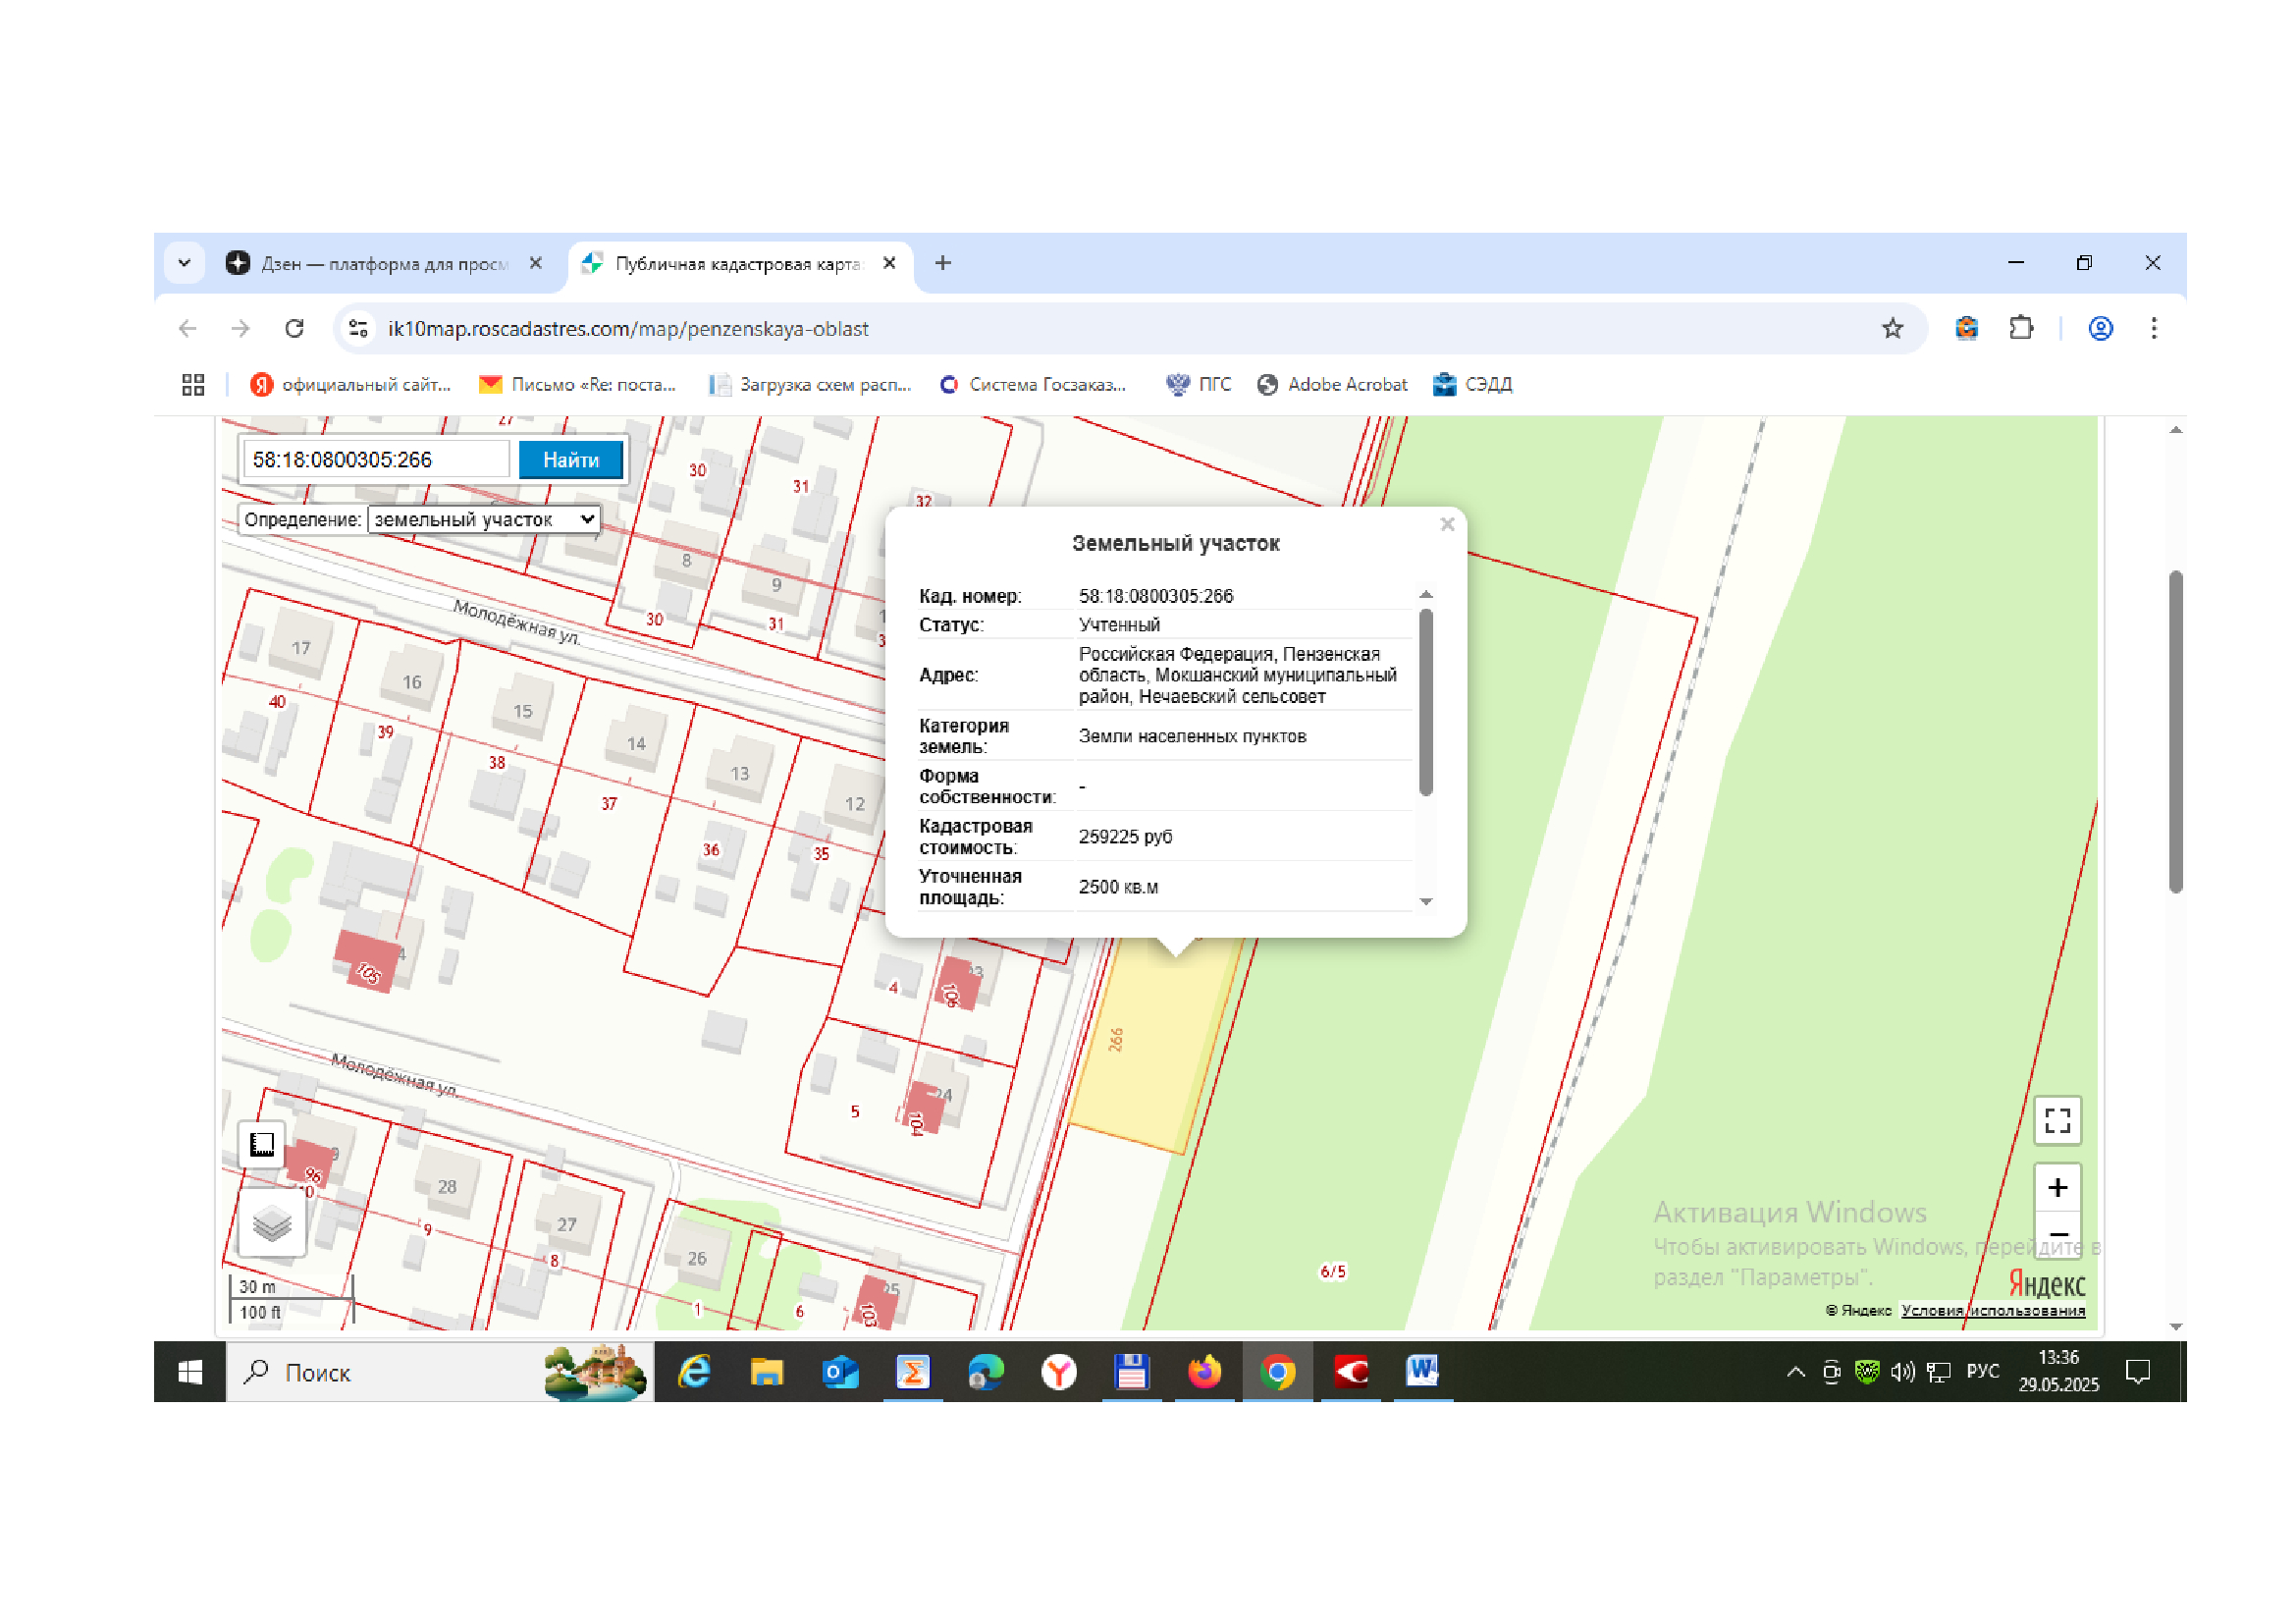Open Письмо «Re: поста... bookmark
Viewport: 2296px width, 1624px height.
coord(577,384)
